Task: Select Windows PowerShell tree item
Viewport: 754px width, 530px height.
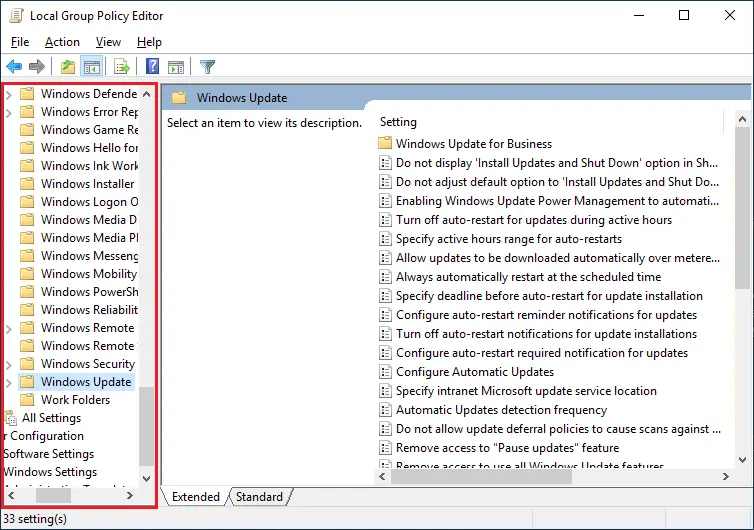Action: (89, 291)
